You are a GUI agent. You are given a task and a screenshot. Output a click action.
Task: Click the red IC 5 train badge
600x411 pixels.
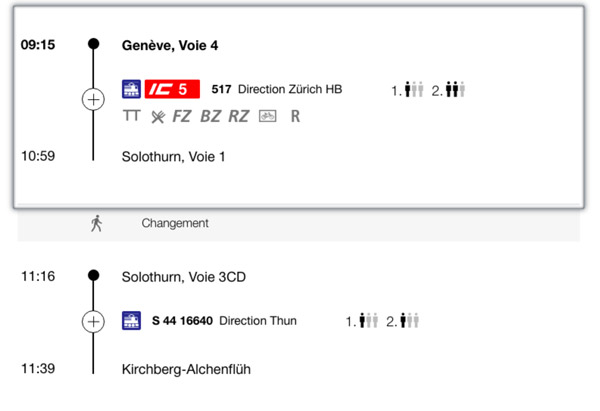[172, 89]
